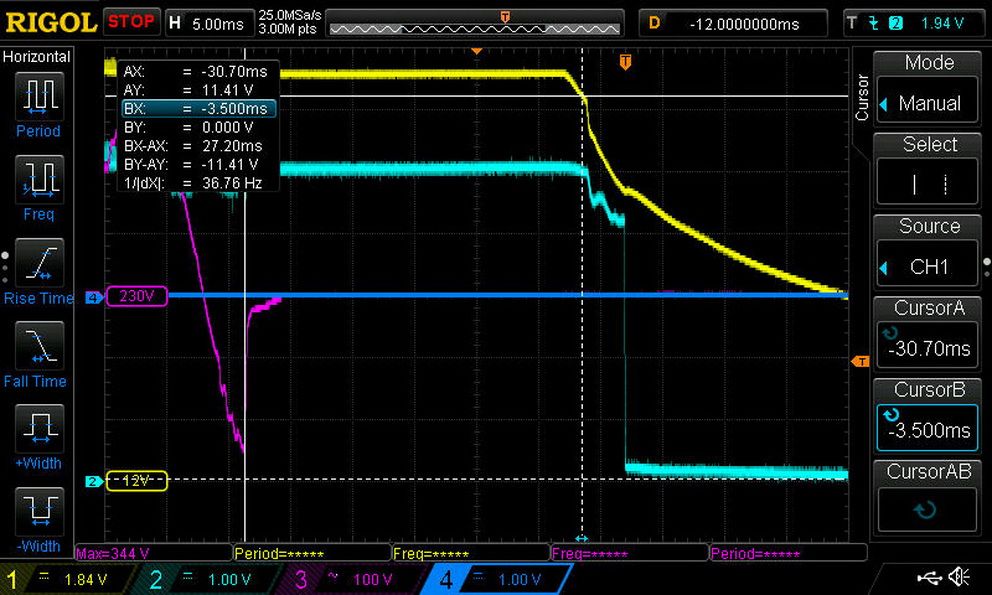Toggle channel 3 at 100 V
Image resolution: width=992 pixels, height=595 pixels.
351,579
